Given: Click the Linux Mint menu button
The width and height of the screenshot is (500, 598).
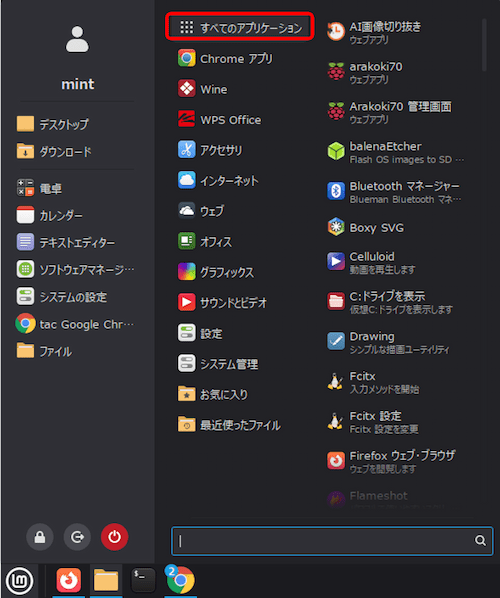Looking at the screenshot, I should pos(19,581).
